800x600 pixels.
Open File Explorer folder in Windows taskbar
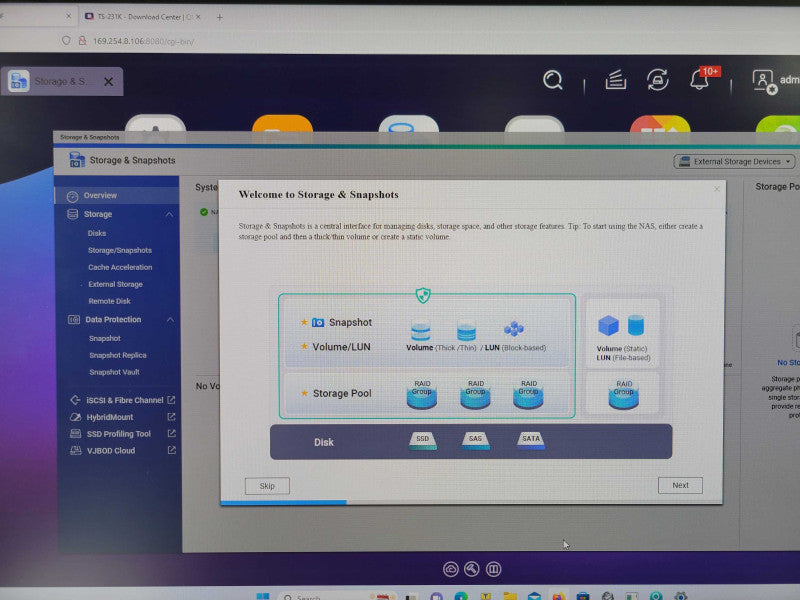[x=510, y=596]
